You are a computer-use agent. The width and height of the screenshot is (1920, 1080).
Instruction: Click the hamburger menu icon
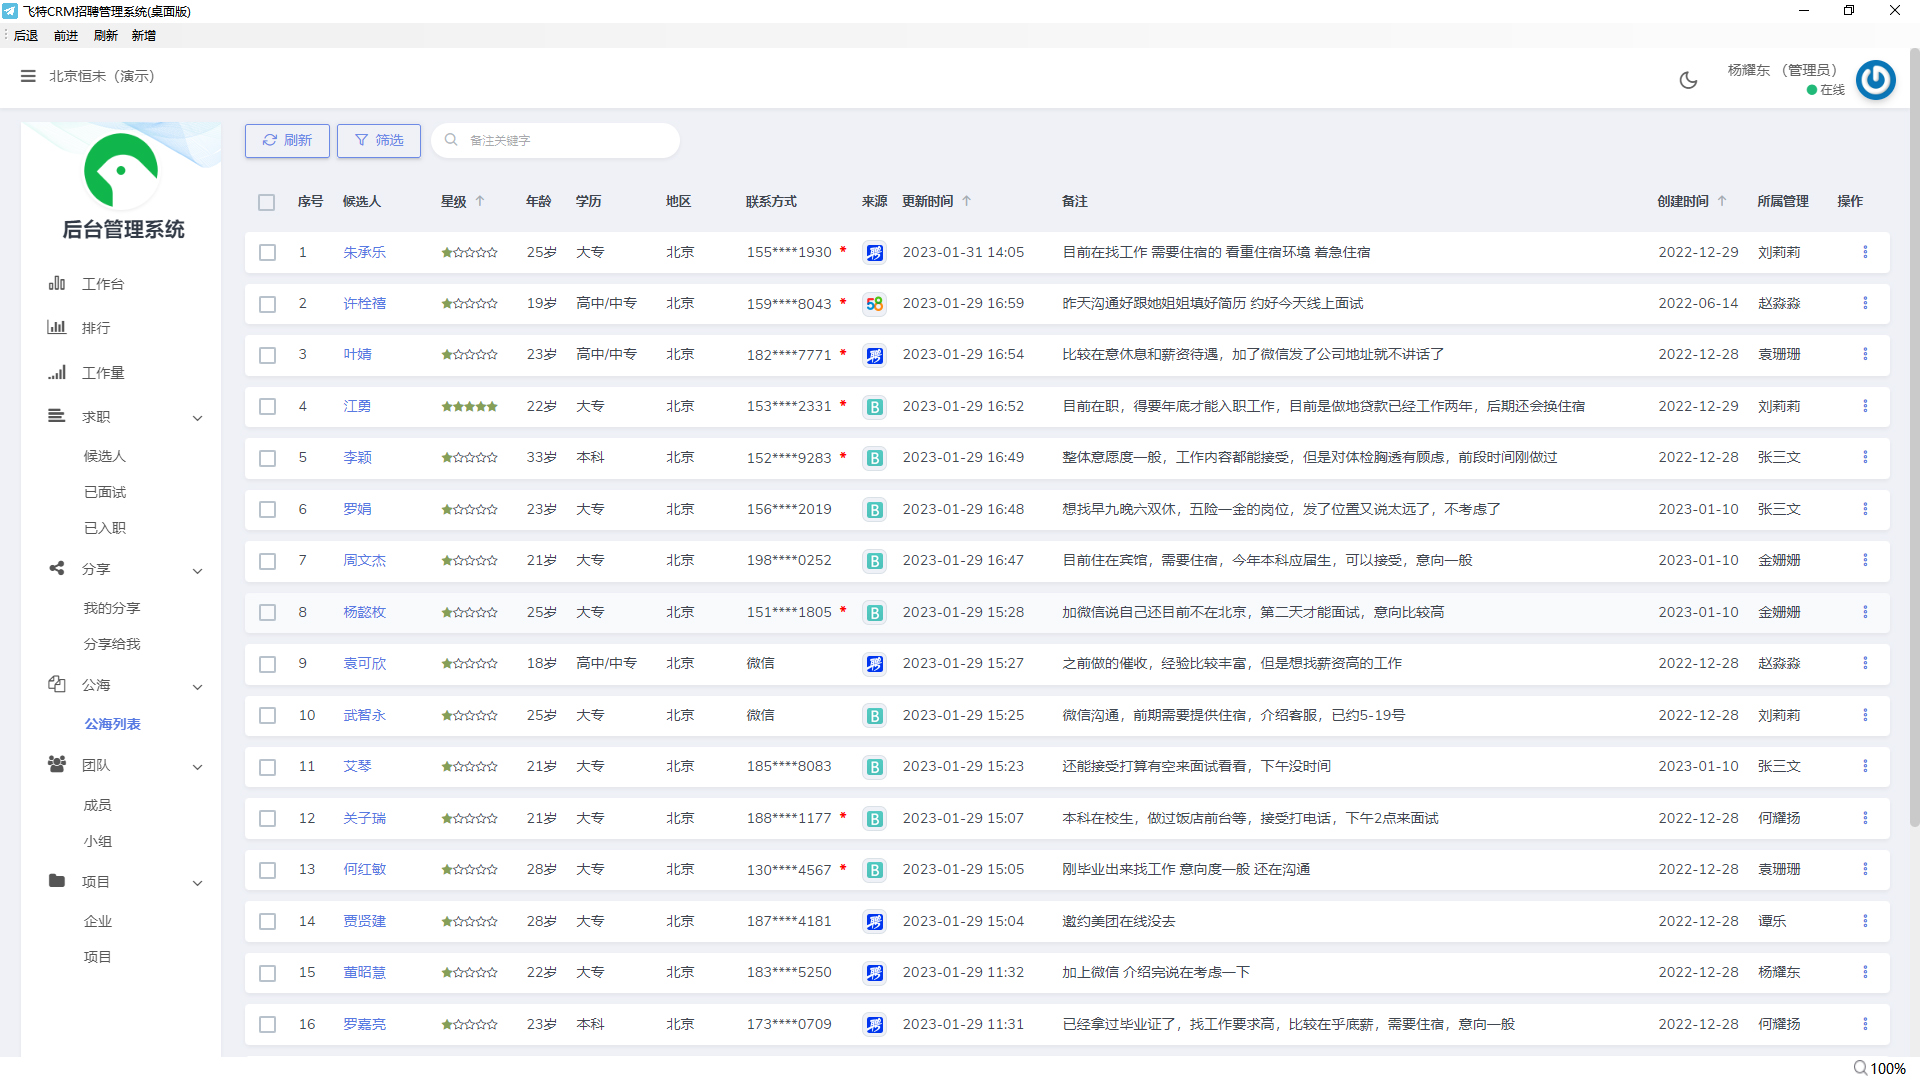(28, 76)
